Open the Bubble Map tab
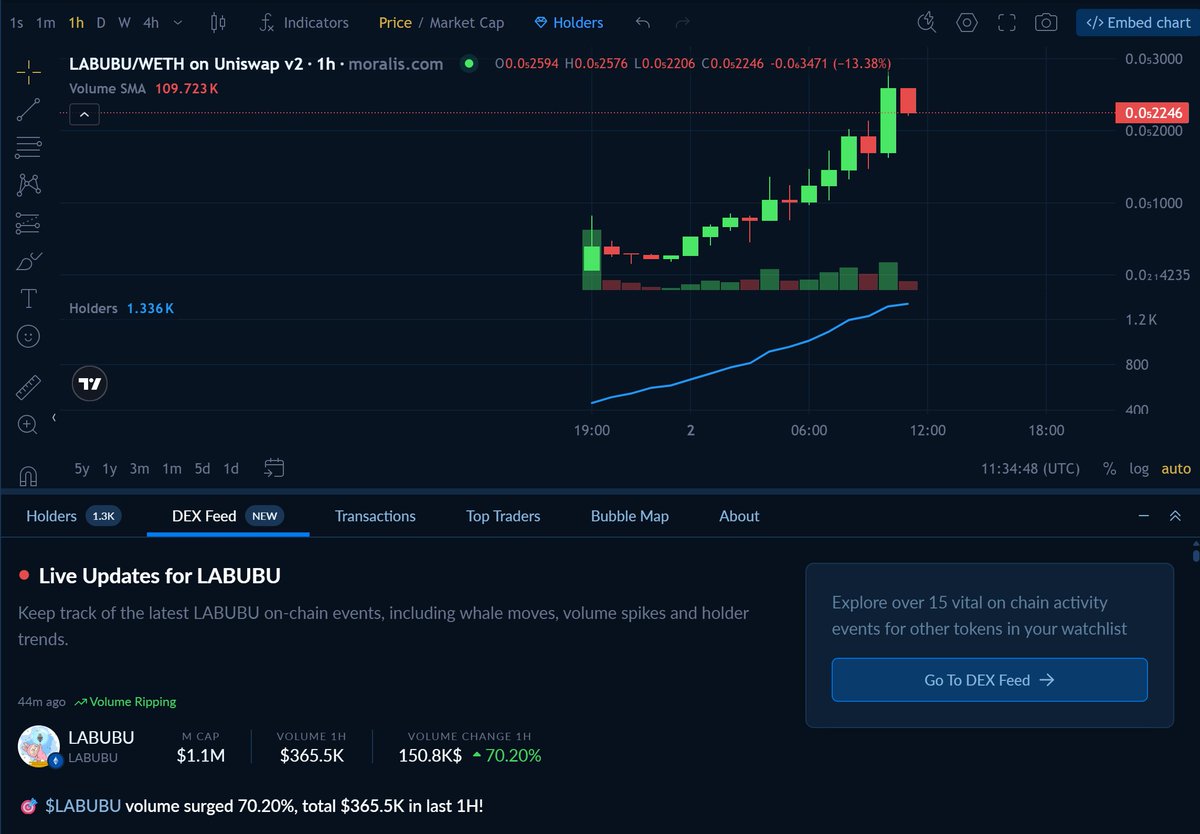Image resolution: width=1200 pixels, height=834 pixels. click(x=630, y=516)
